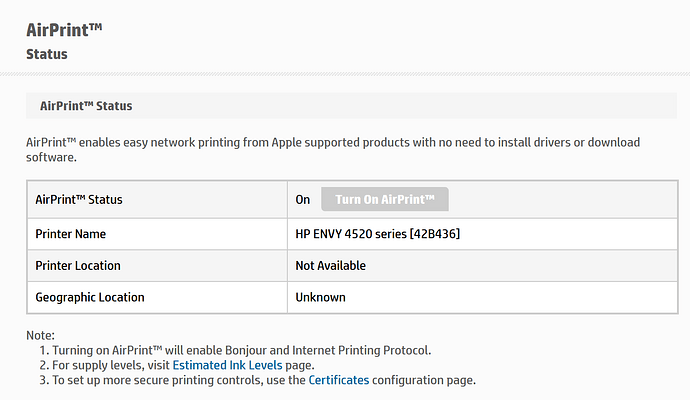Click the 'Not Available' printer location value
Viewport: 690px width, 400px height.
pyautogui.click(x=330, y=266)
